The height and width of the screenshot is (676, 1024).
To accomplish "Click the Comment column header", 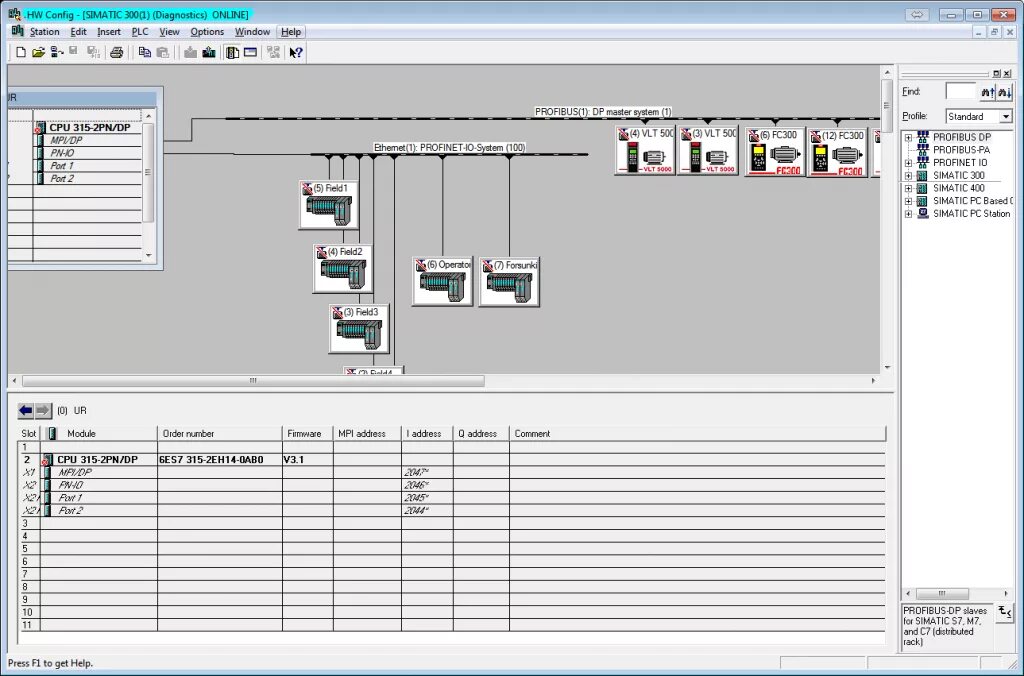I will 697,434.
